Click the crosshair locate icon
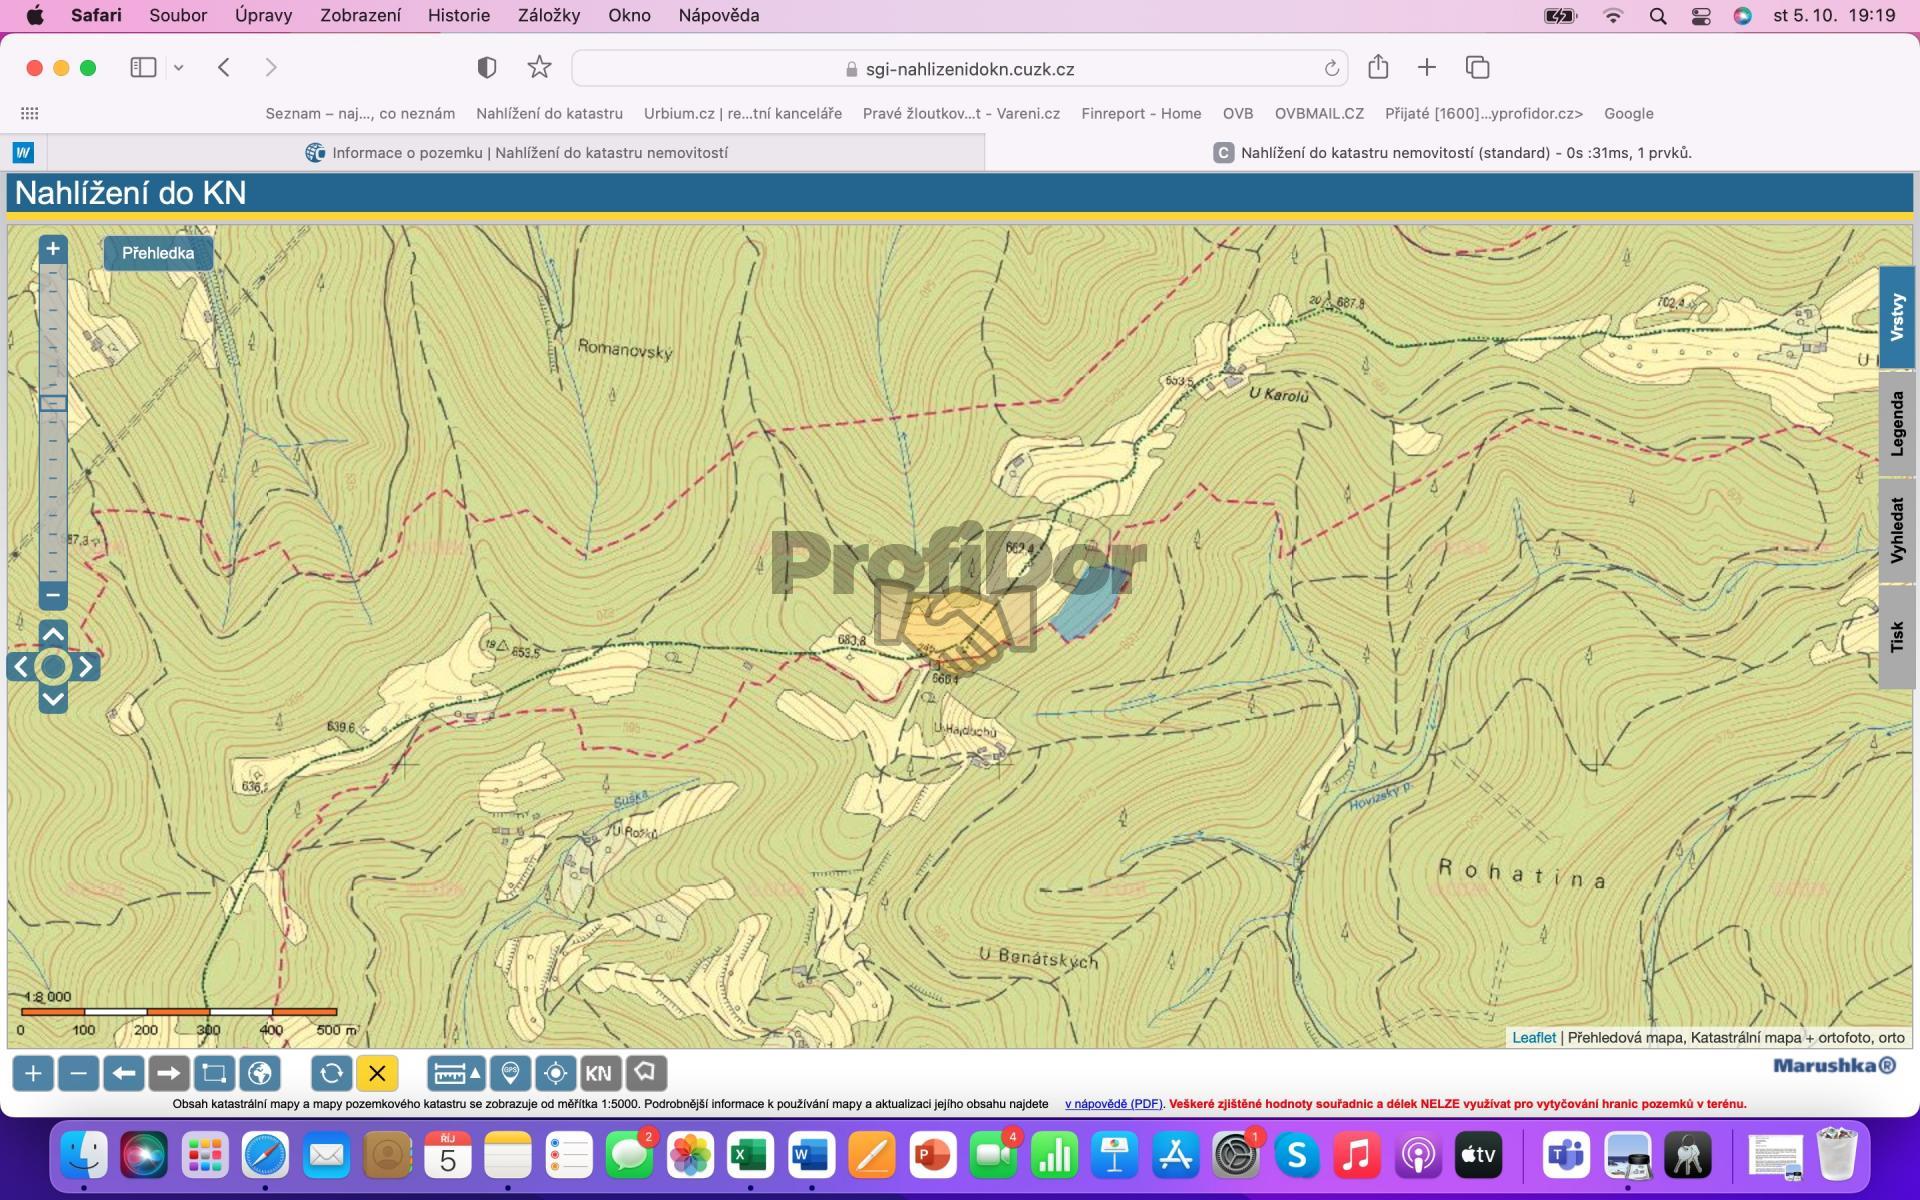The width and height of the screenshot is (1920, 1200). pos(555,1073)
